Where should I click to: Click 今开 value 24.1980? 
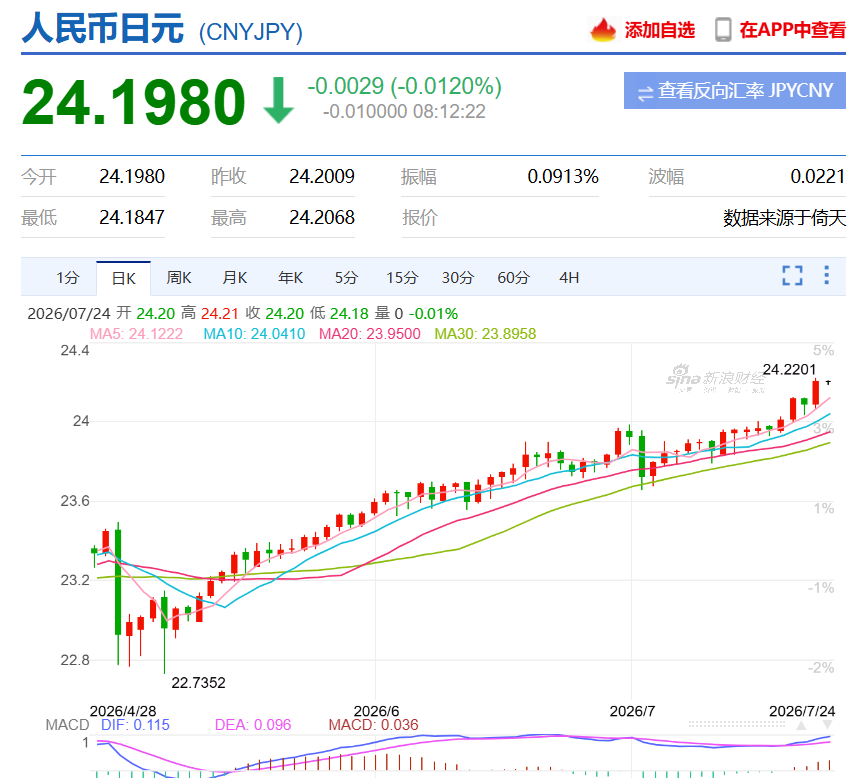132,177
